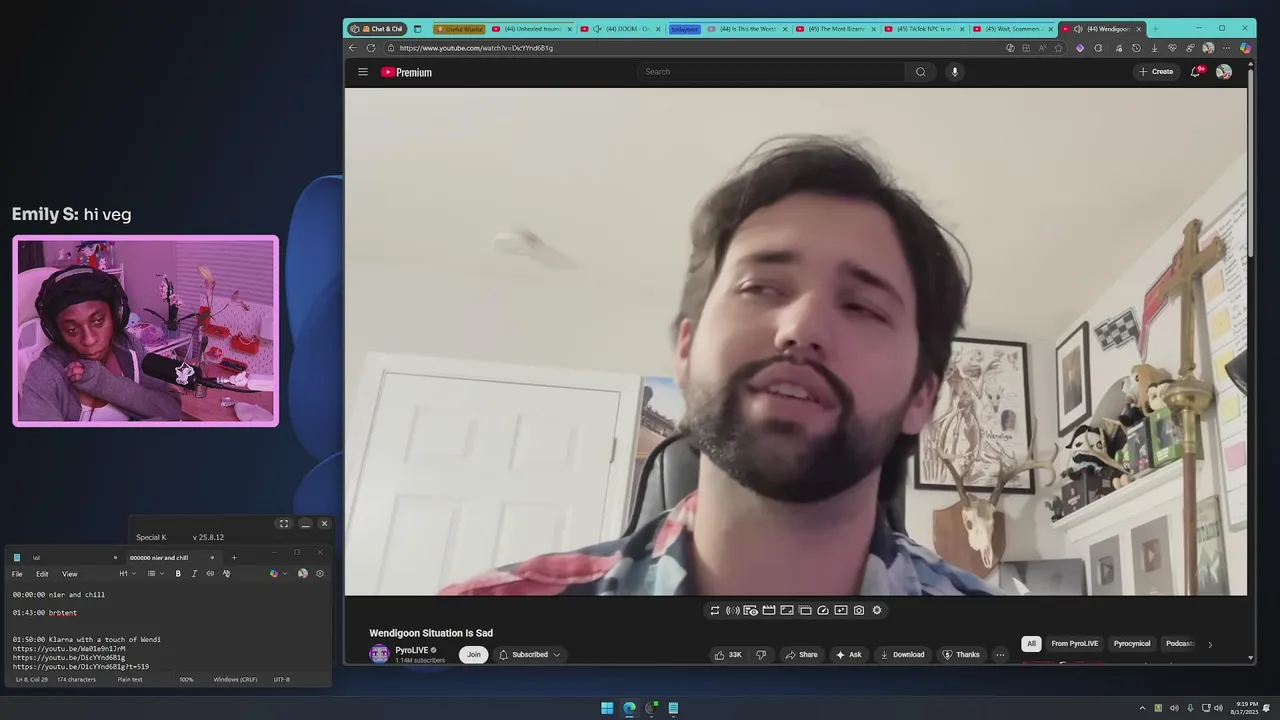Screen dimensions: 1280x720
Task: Click the audio boost icon in video toolbar
Action: click(733, 610)
